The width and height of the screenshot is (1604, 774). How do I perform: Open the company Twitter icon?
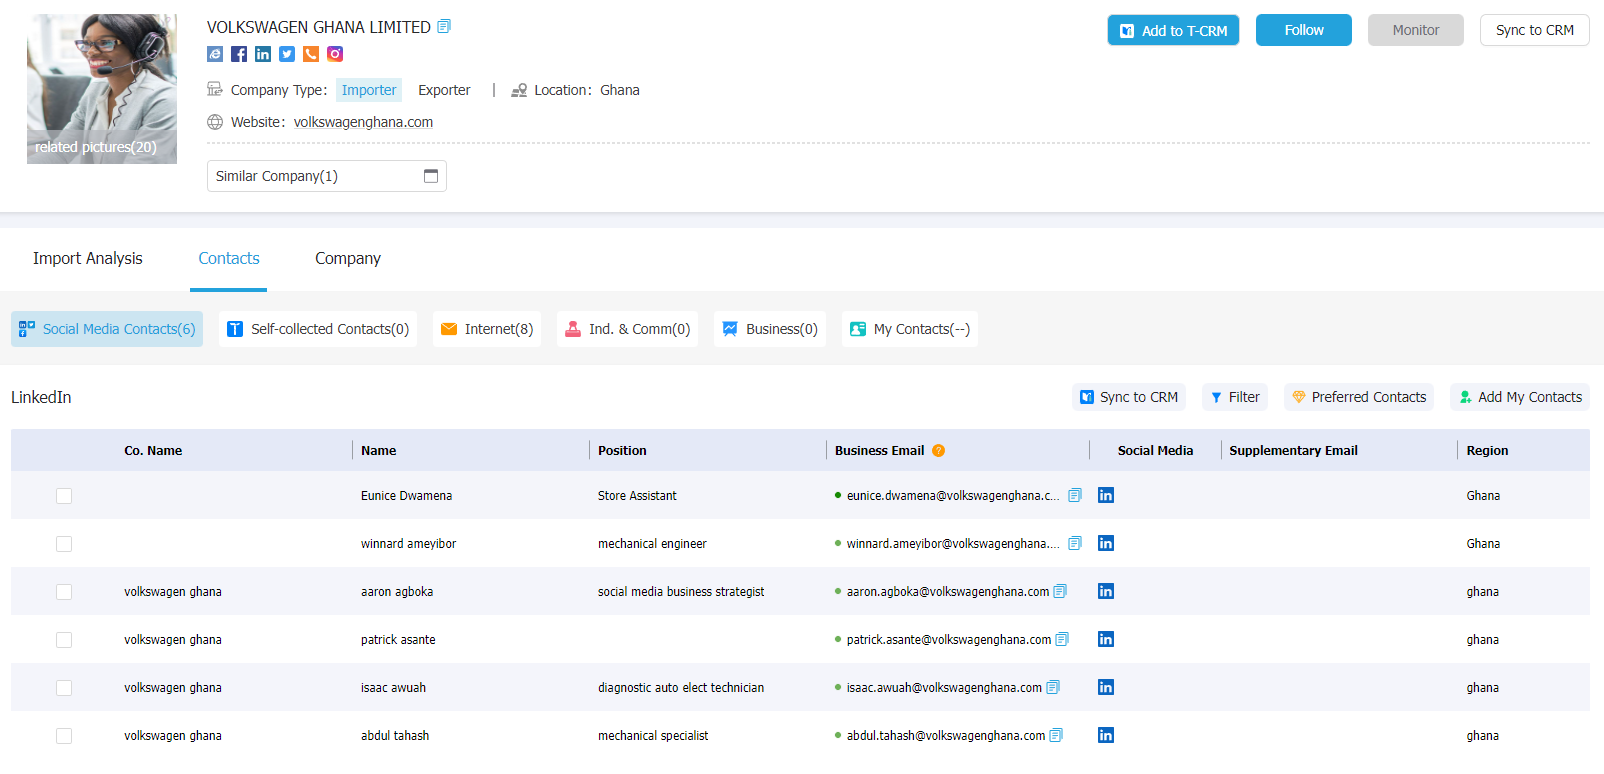(287, 54)
